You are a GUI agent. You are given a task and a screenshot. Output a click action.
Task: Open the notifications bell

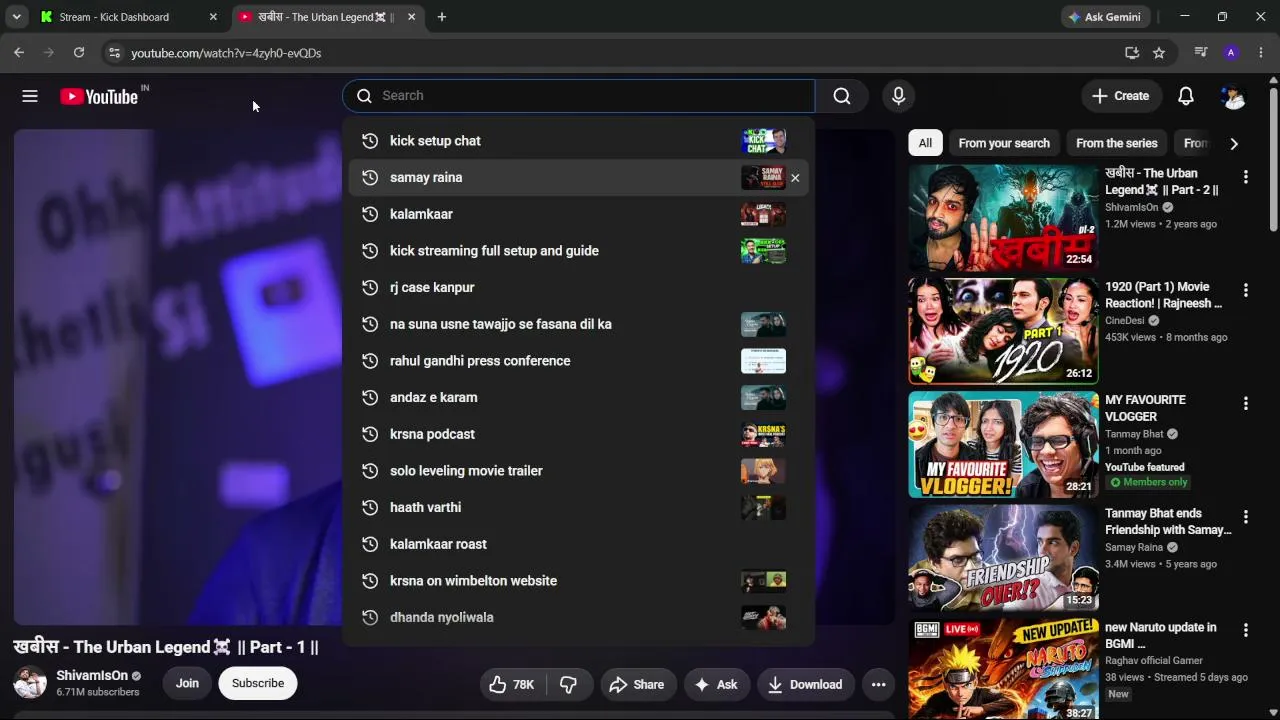1185,96
